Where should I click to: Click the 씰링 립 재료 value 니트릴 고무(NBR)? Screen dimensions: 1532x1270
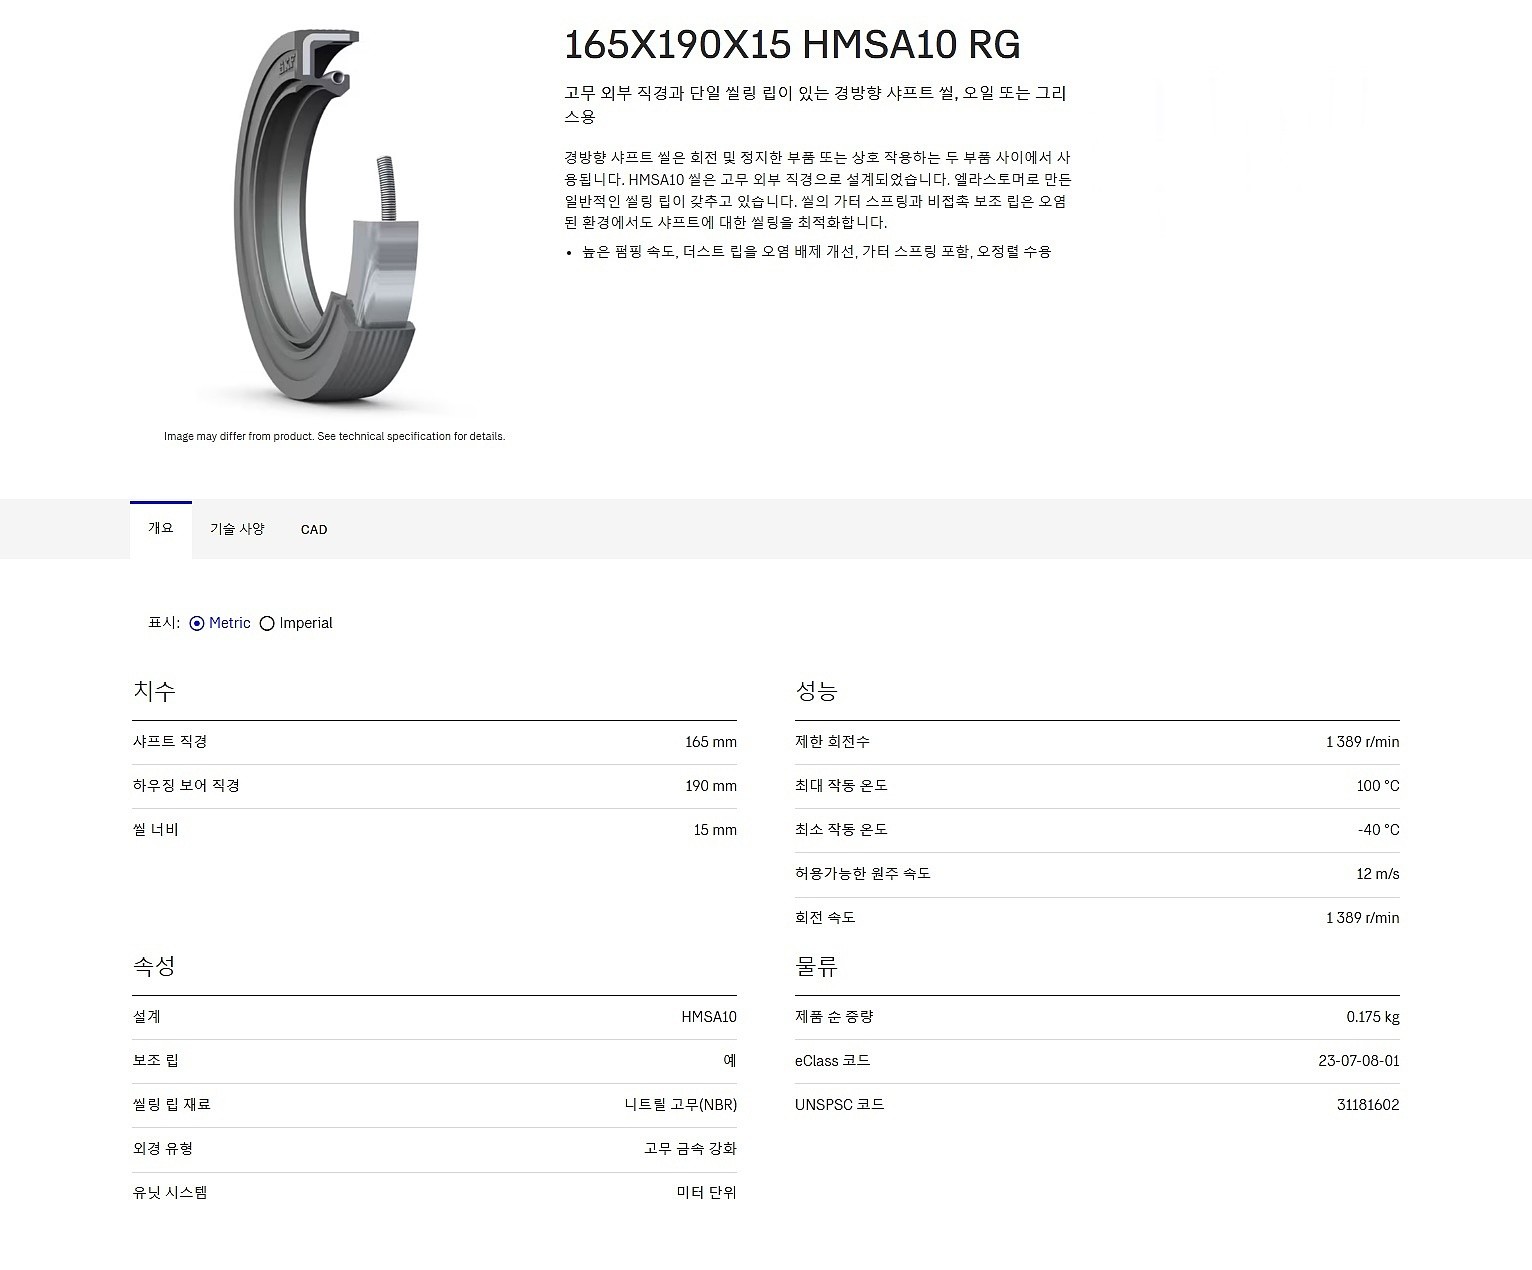pyautogui.click(x=681, y=1105)
